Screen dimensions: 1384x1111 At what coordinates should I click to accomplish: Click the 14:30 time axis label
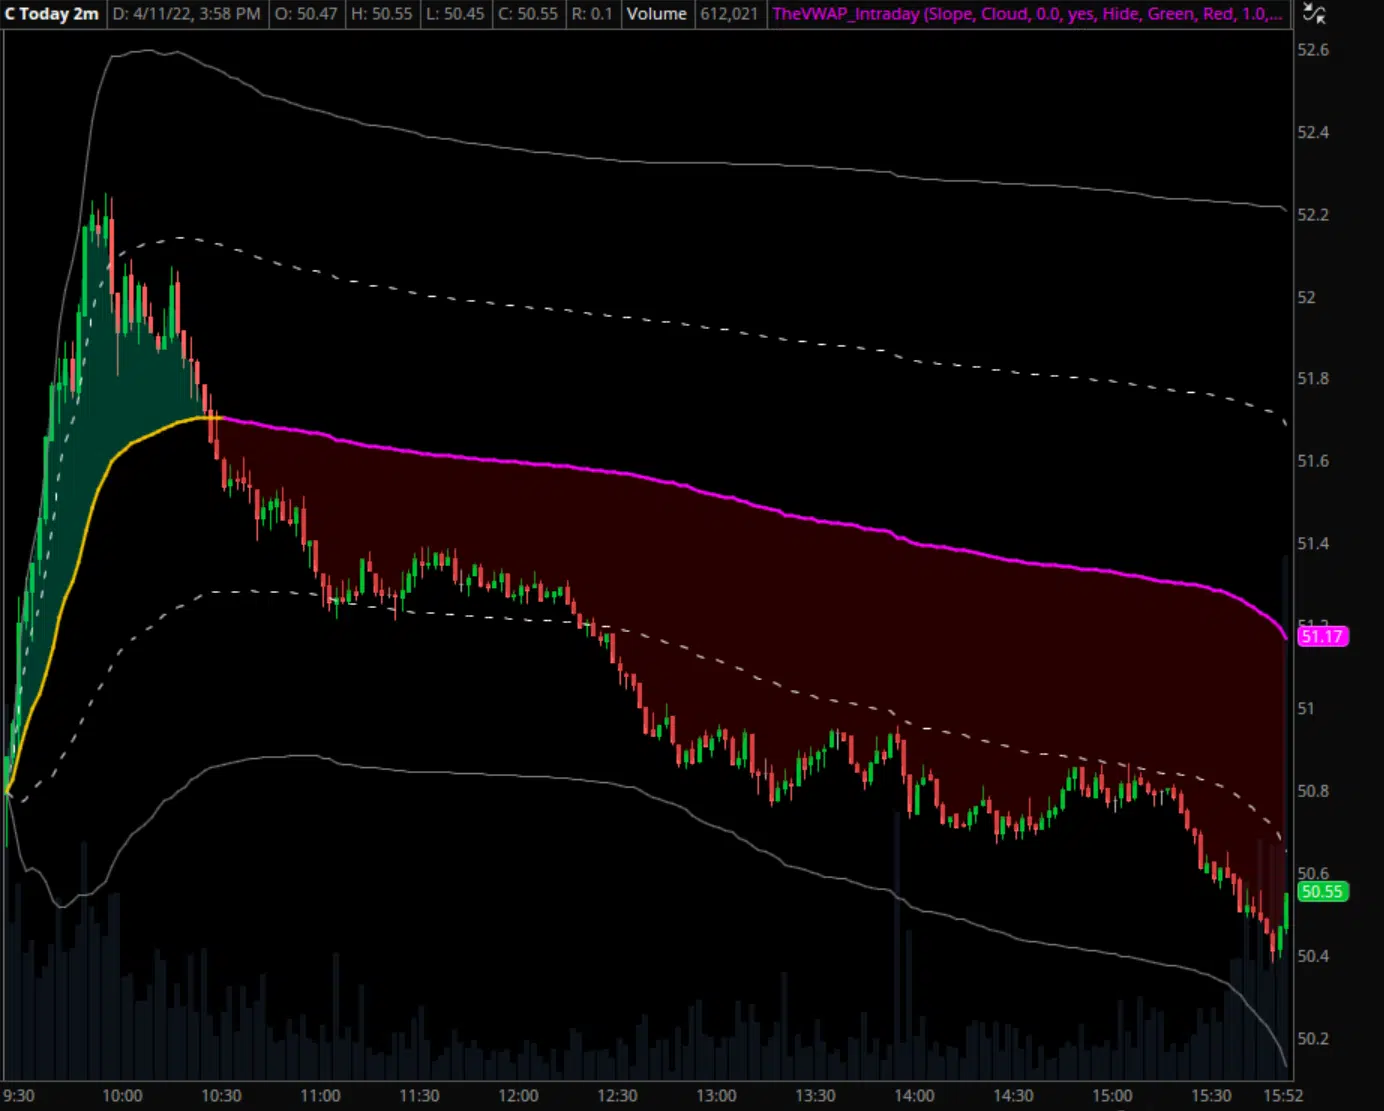1013,1096
